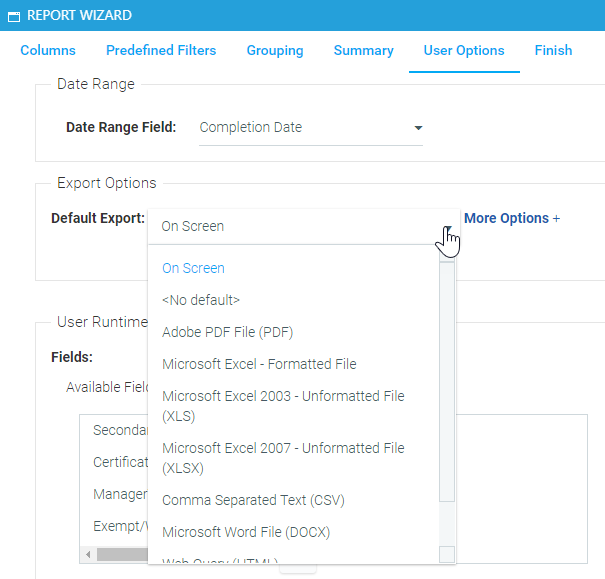Viewport: 605px width, 579px height.
Task: Go to the Grouping tab
Action: [x=275, y=51]
